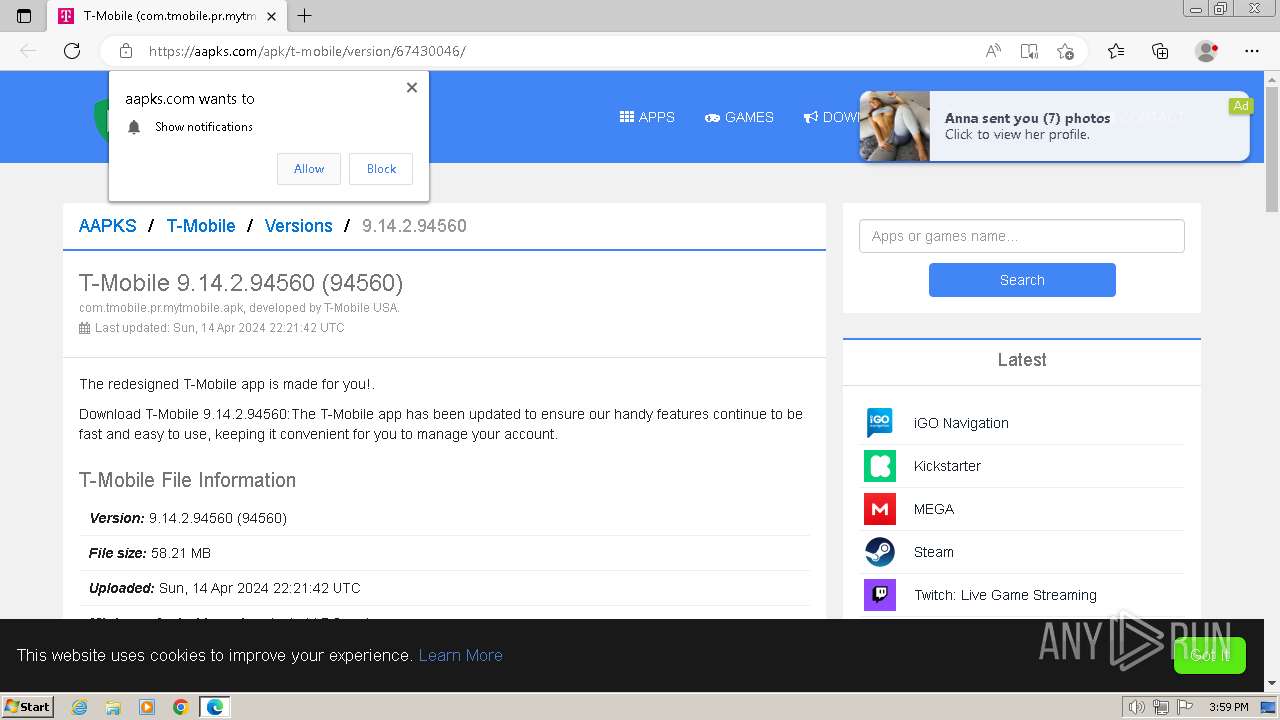Select the Version 9.14.2.94560 info row
This screenshot has height=720, width=1280.
pos(444,518)
